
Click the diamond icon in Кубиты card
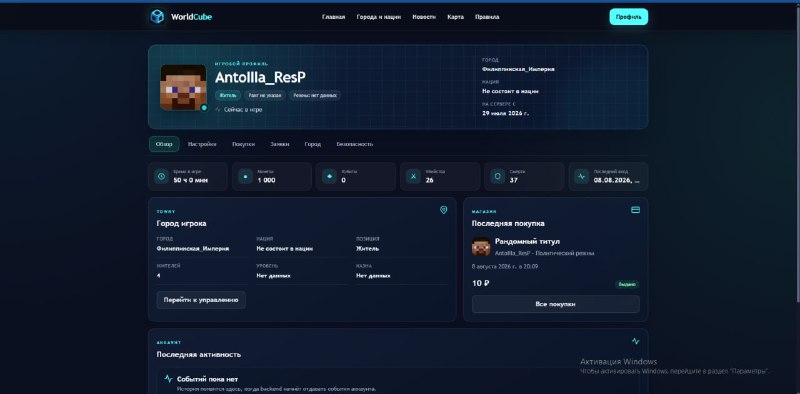point(329,177)
